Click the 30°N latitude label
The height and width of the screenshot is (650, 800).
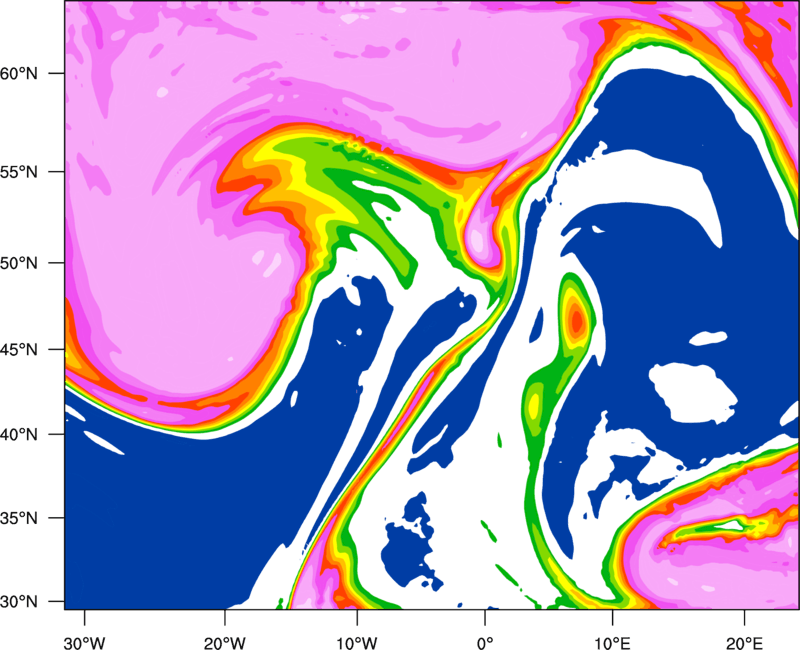coord(19,602)
